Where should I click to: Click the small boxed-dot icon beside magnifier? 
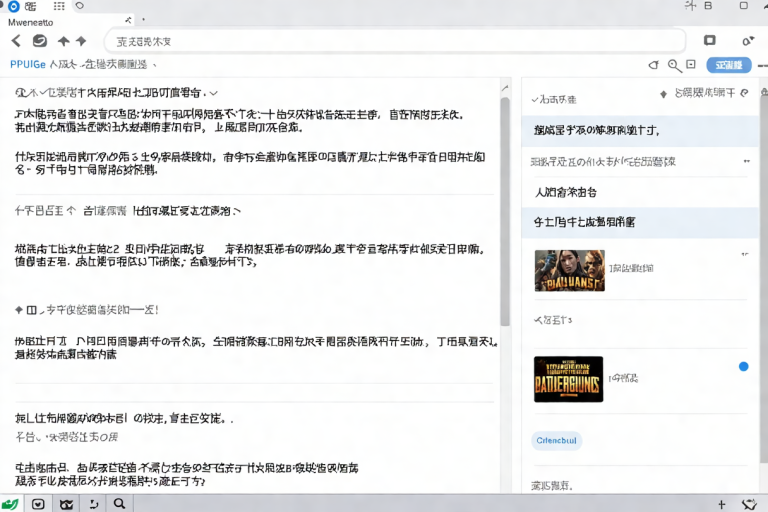[691, 64]
